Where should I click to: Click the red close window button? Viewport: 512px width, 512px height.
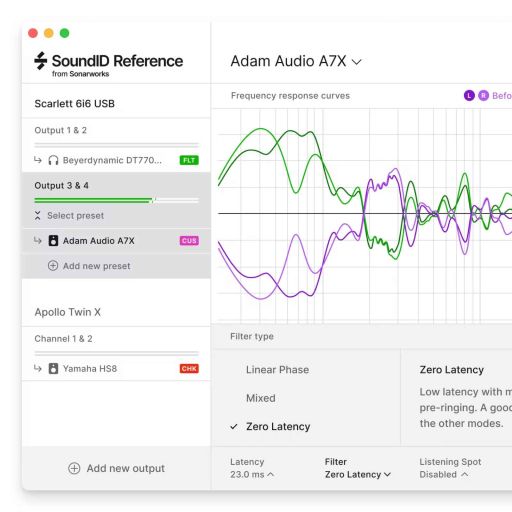[x=33, y=33]
